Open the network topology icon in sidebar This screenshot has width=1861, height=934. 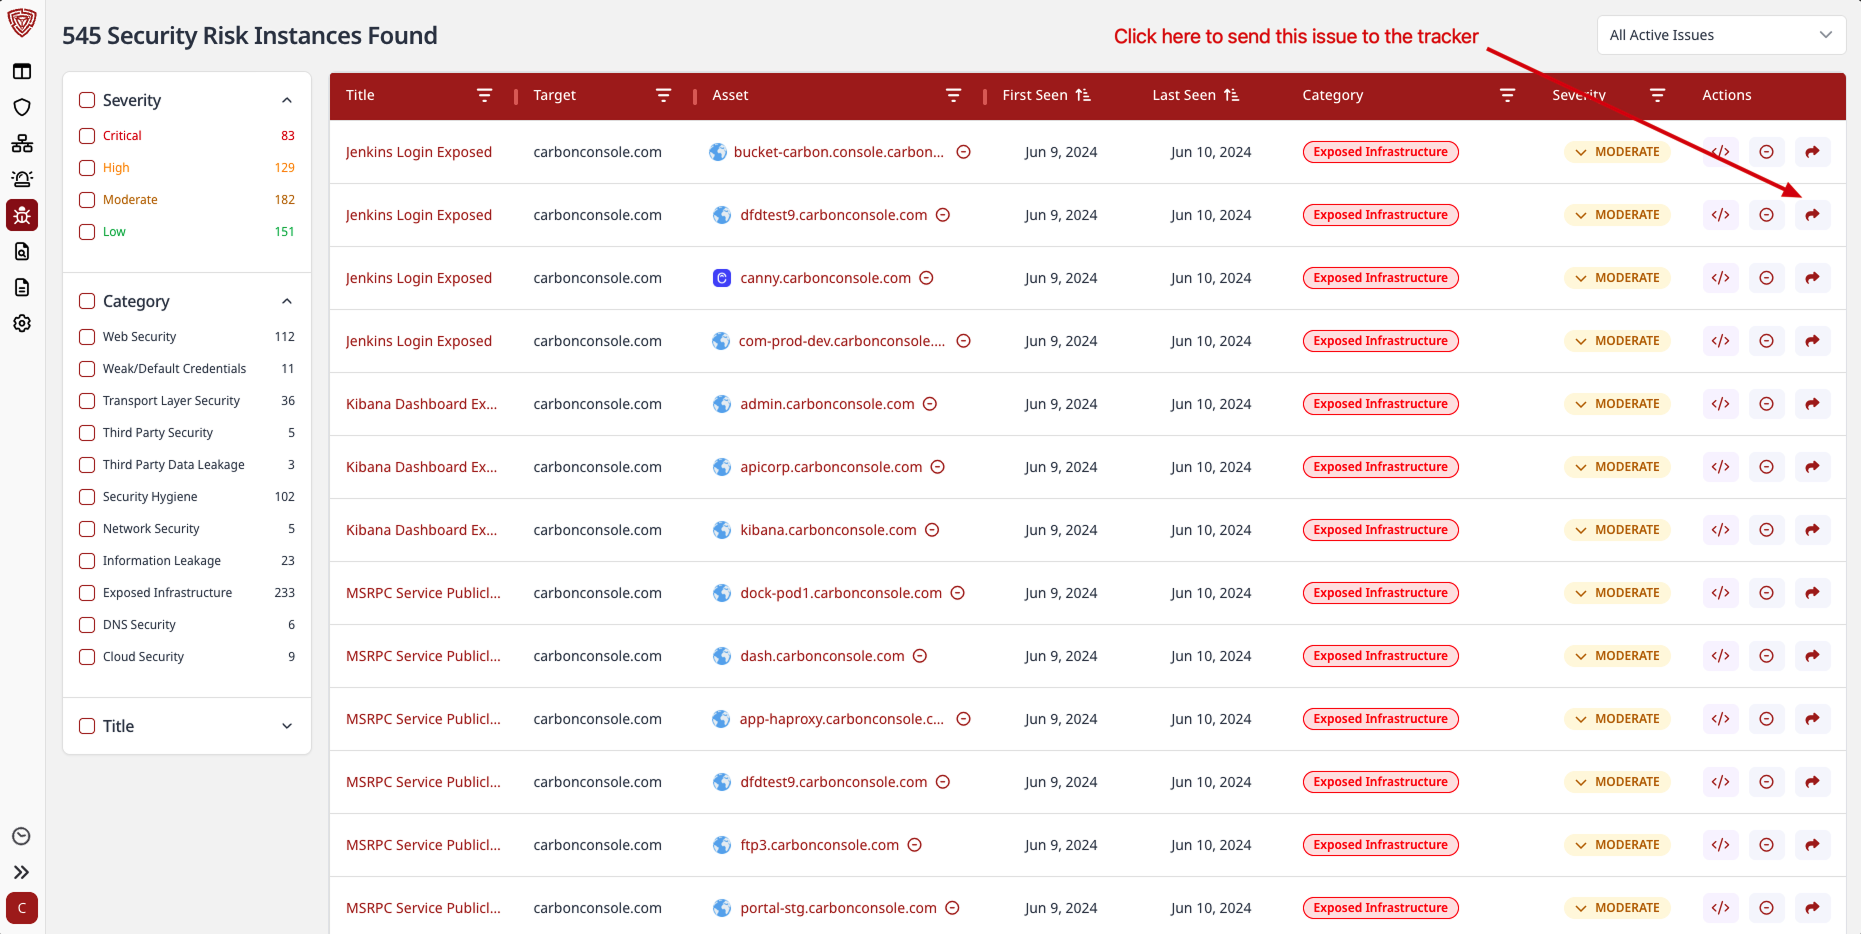point(22,144)
